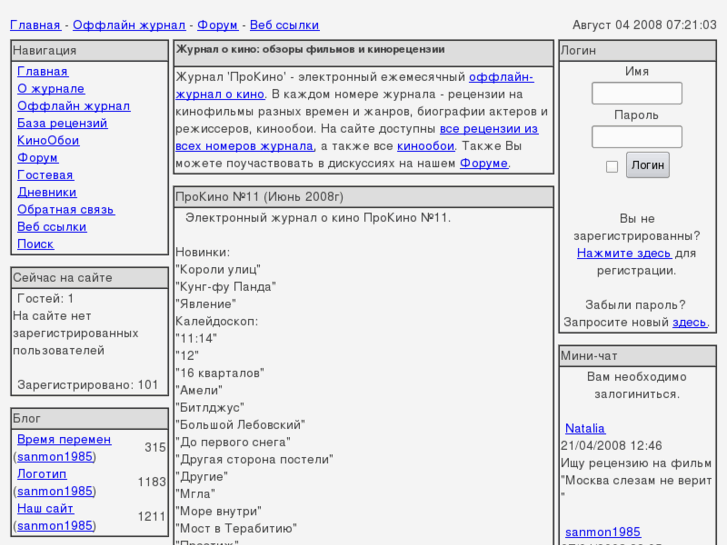The width and height of the screenshot is (727, 545).
Task: Click the "Короли улиц" list entry
Action: pyautogui.click(x=218, y=270)
